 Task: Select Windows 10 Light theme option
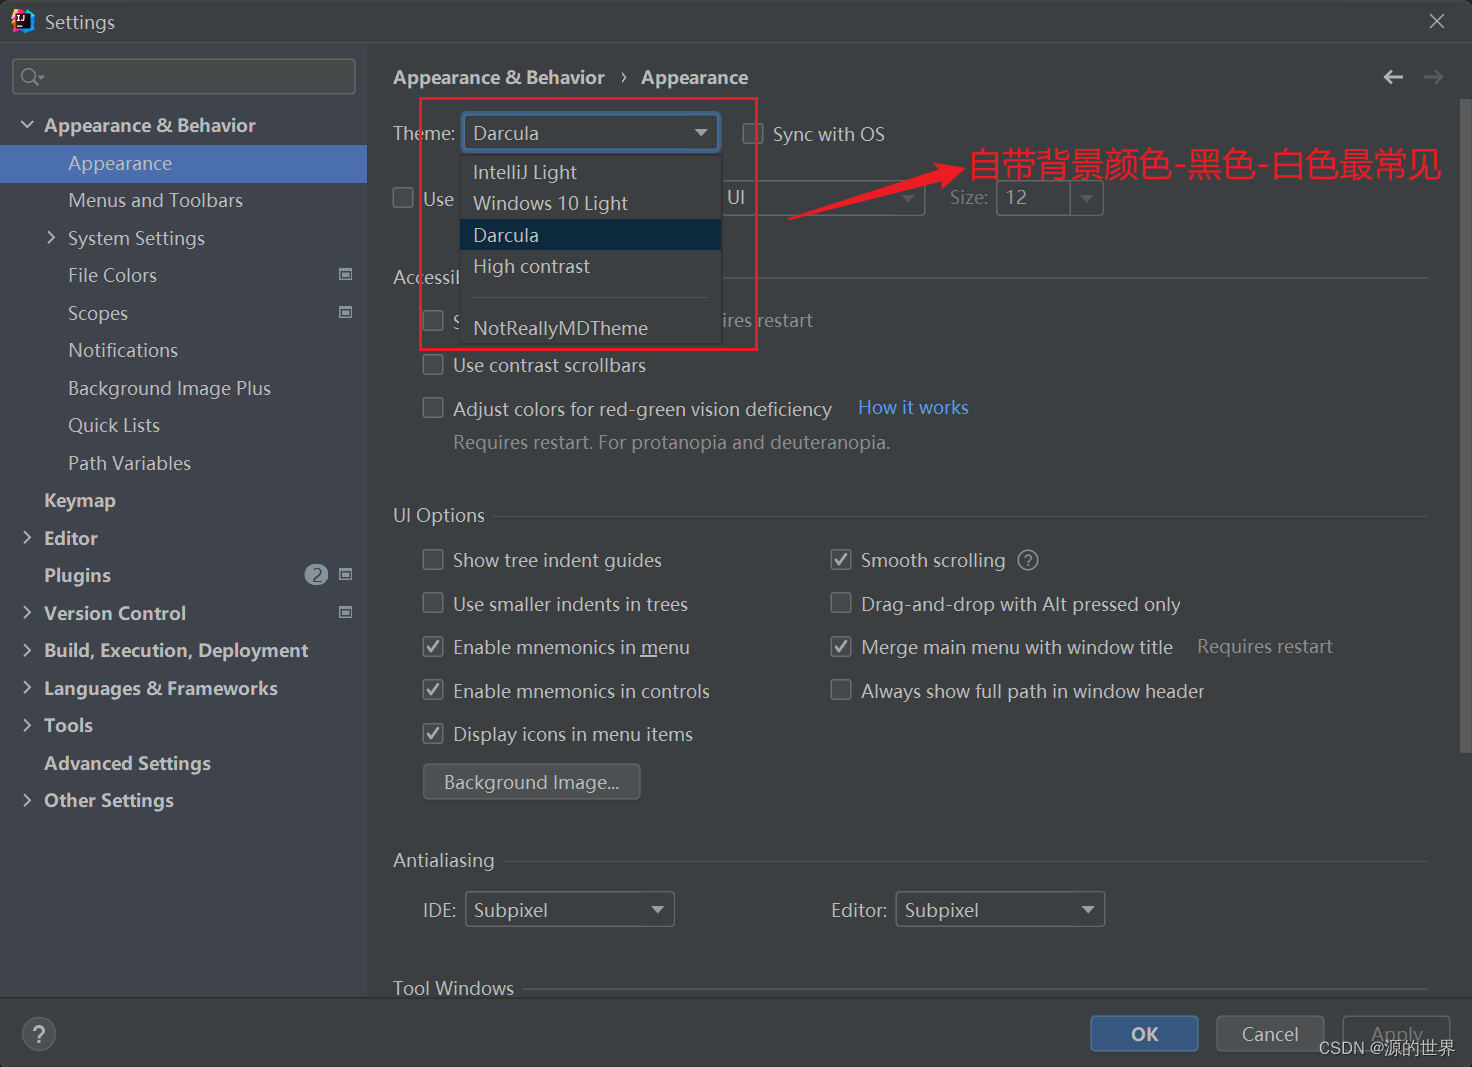pos(590,203)
